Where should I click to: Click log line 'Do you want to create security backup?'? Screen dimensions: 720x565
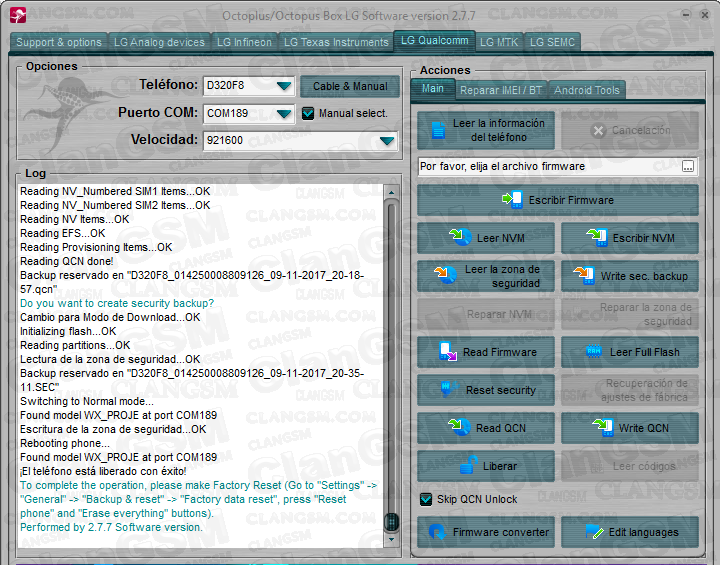coord(117,303)
